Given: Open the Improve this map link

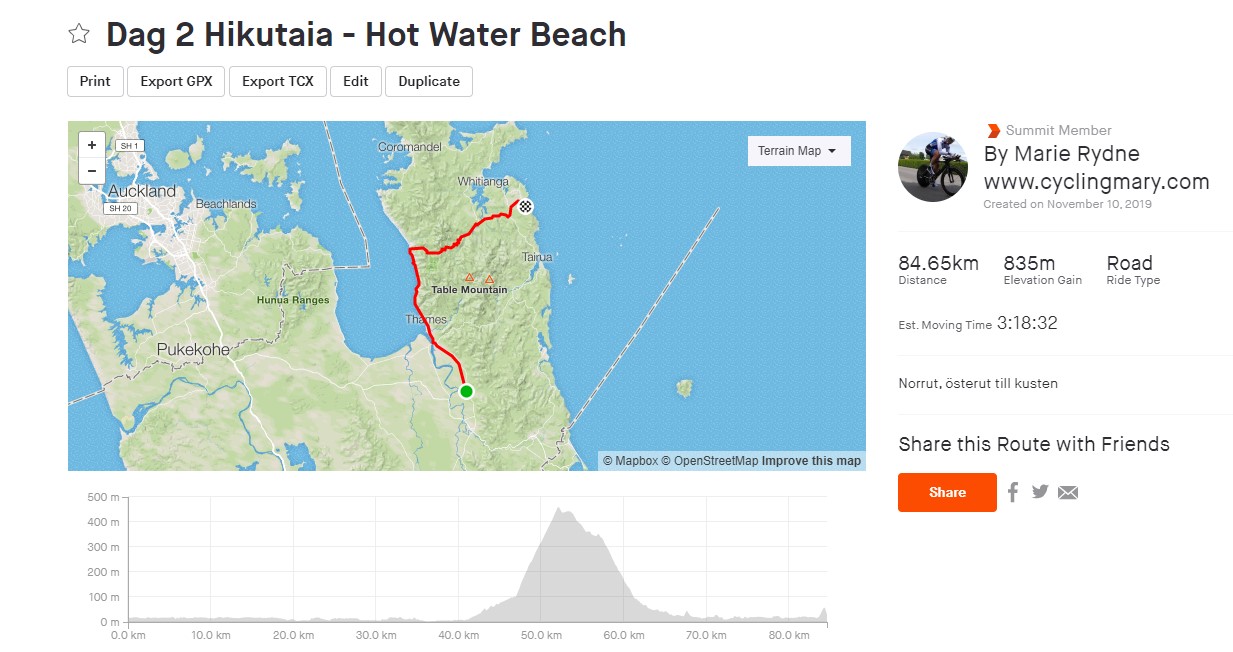Looking at the screenshot, I should point(815,460).
